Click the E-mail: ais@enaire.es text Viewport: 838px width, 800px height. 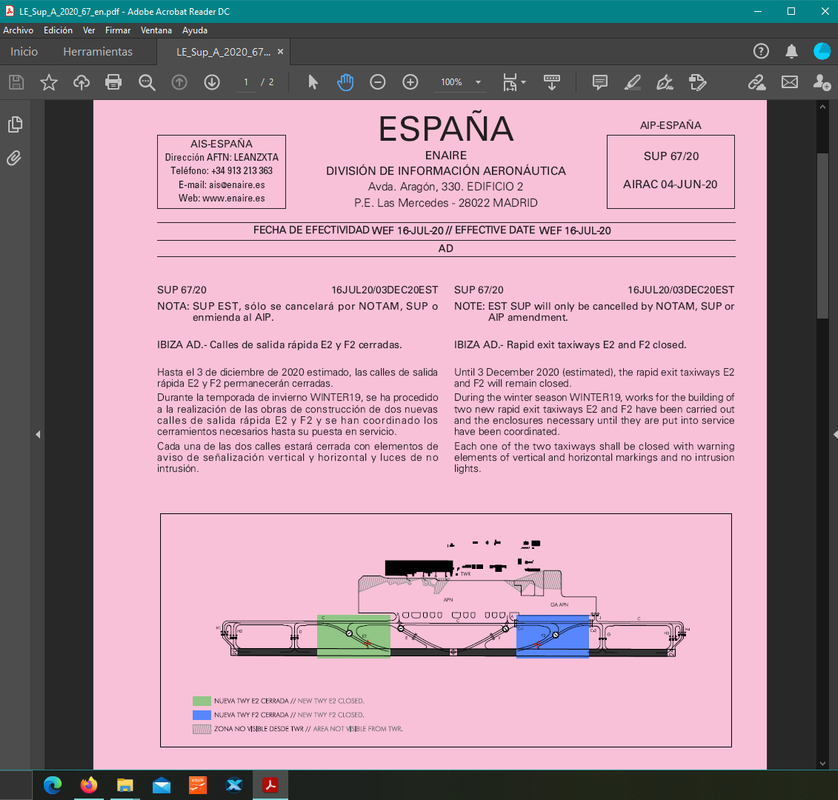pyautogui.click(x=221, y=185)
